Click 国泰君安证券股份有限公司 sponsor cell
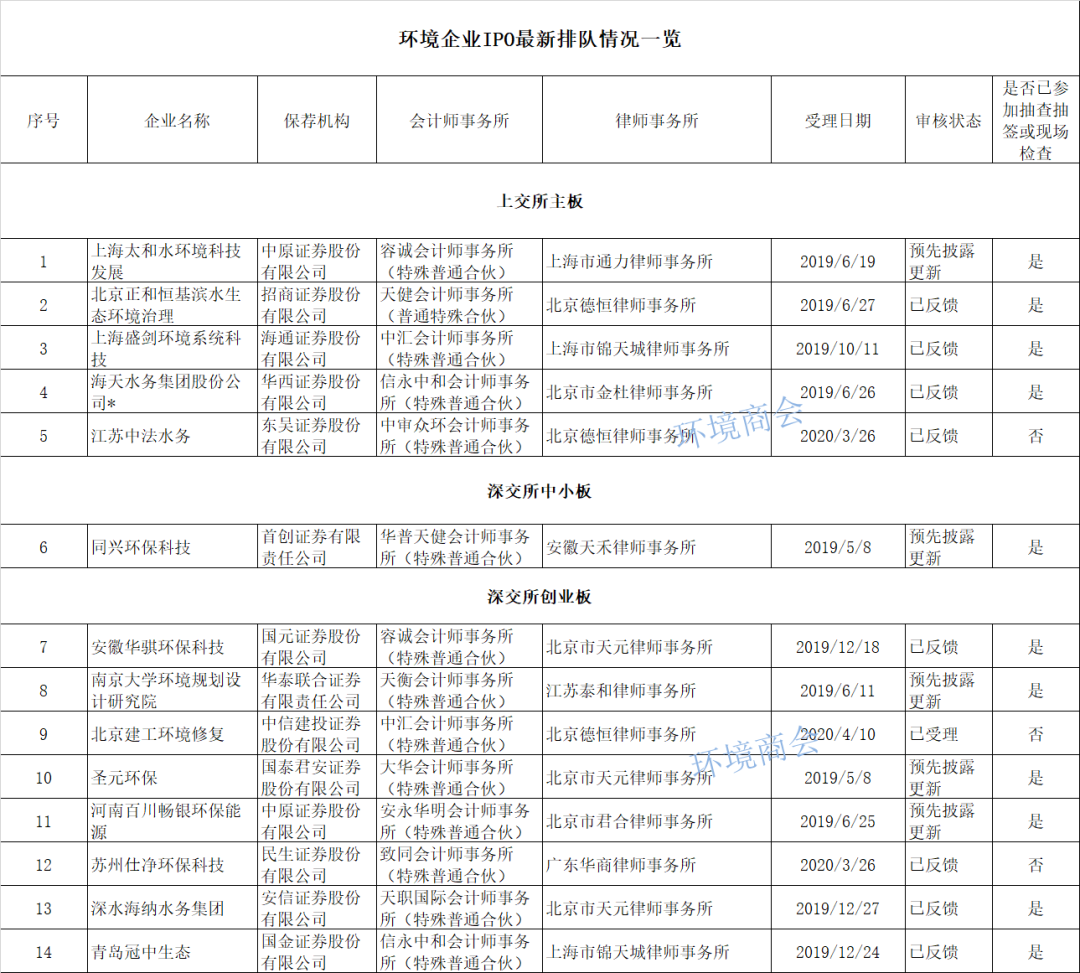 click(317, 777)
